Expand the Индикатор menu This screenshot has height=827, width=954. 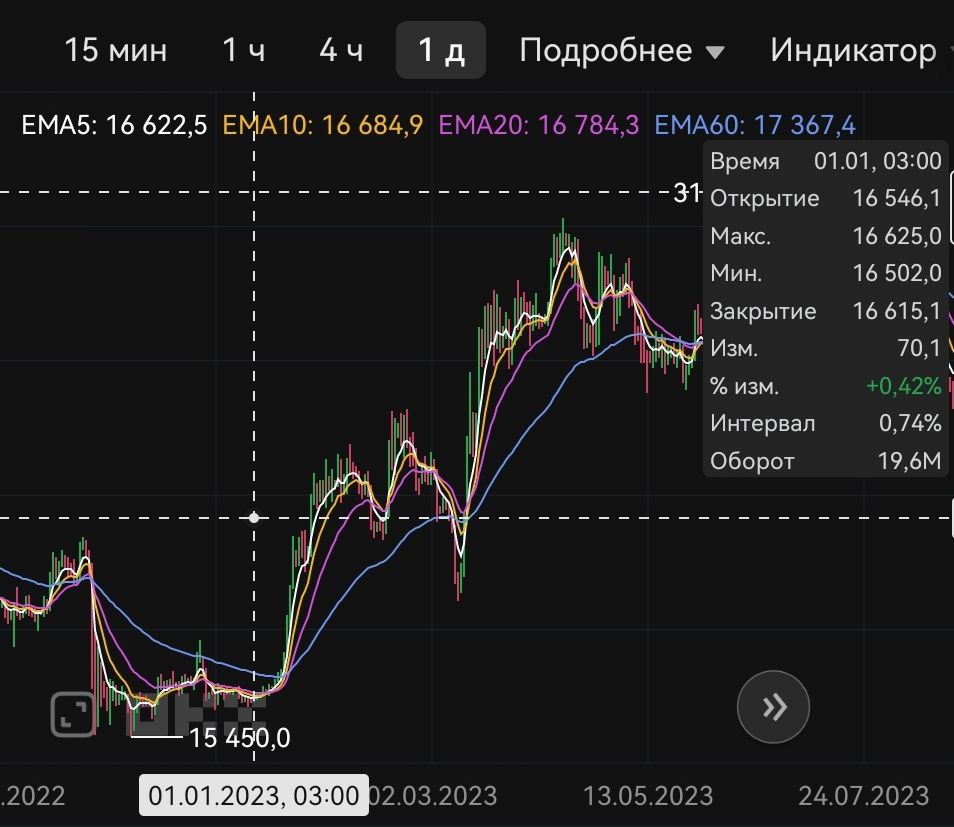[853, 50]
